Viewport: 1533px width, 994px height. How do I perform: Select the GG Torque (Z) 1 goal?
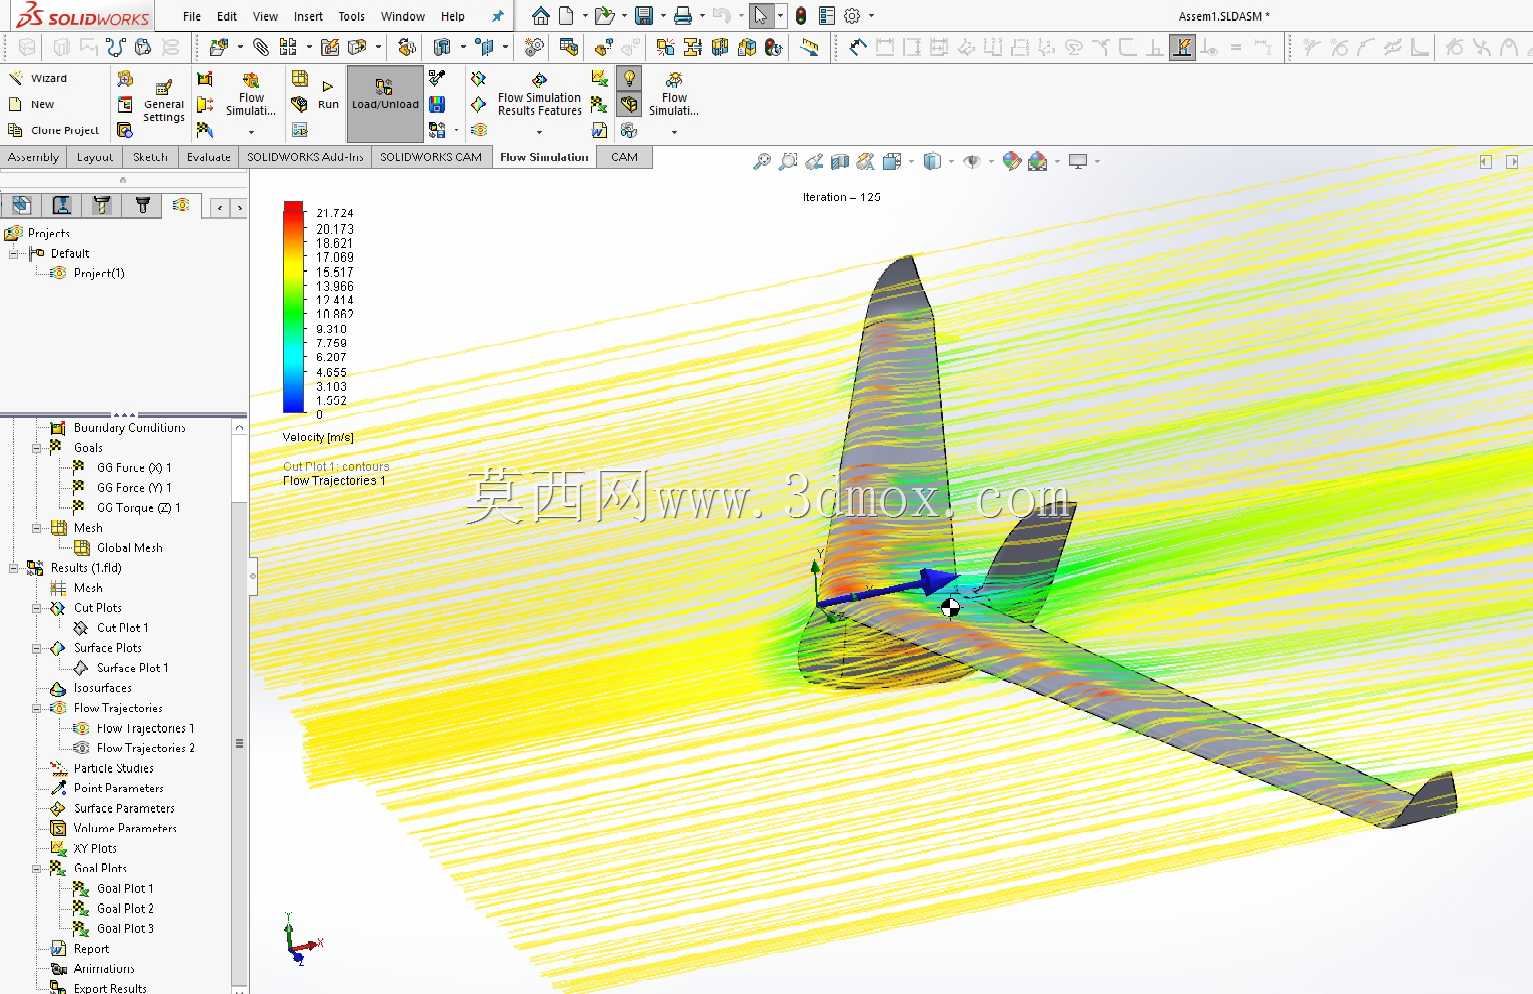click(x=138, y=508)
